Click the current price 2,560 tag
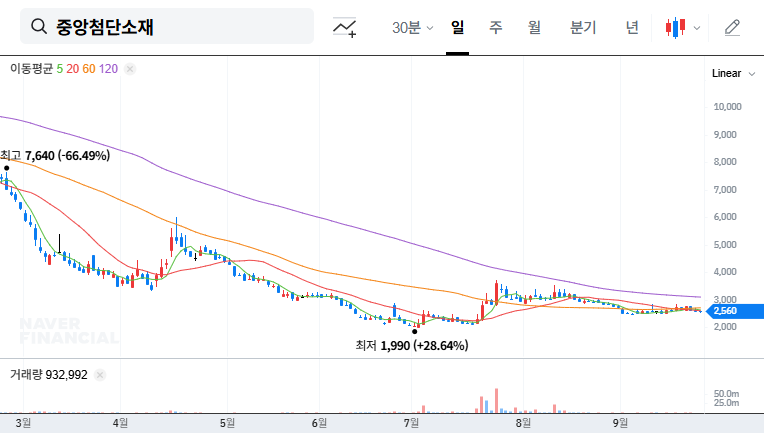764x433 pixels. pos(735,311)
